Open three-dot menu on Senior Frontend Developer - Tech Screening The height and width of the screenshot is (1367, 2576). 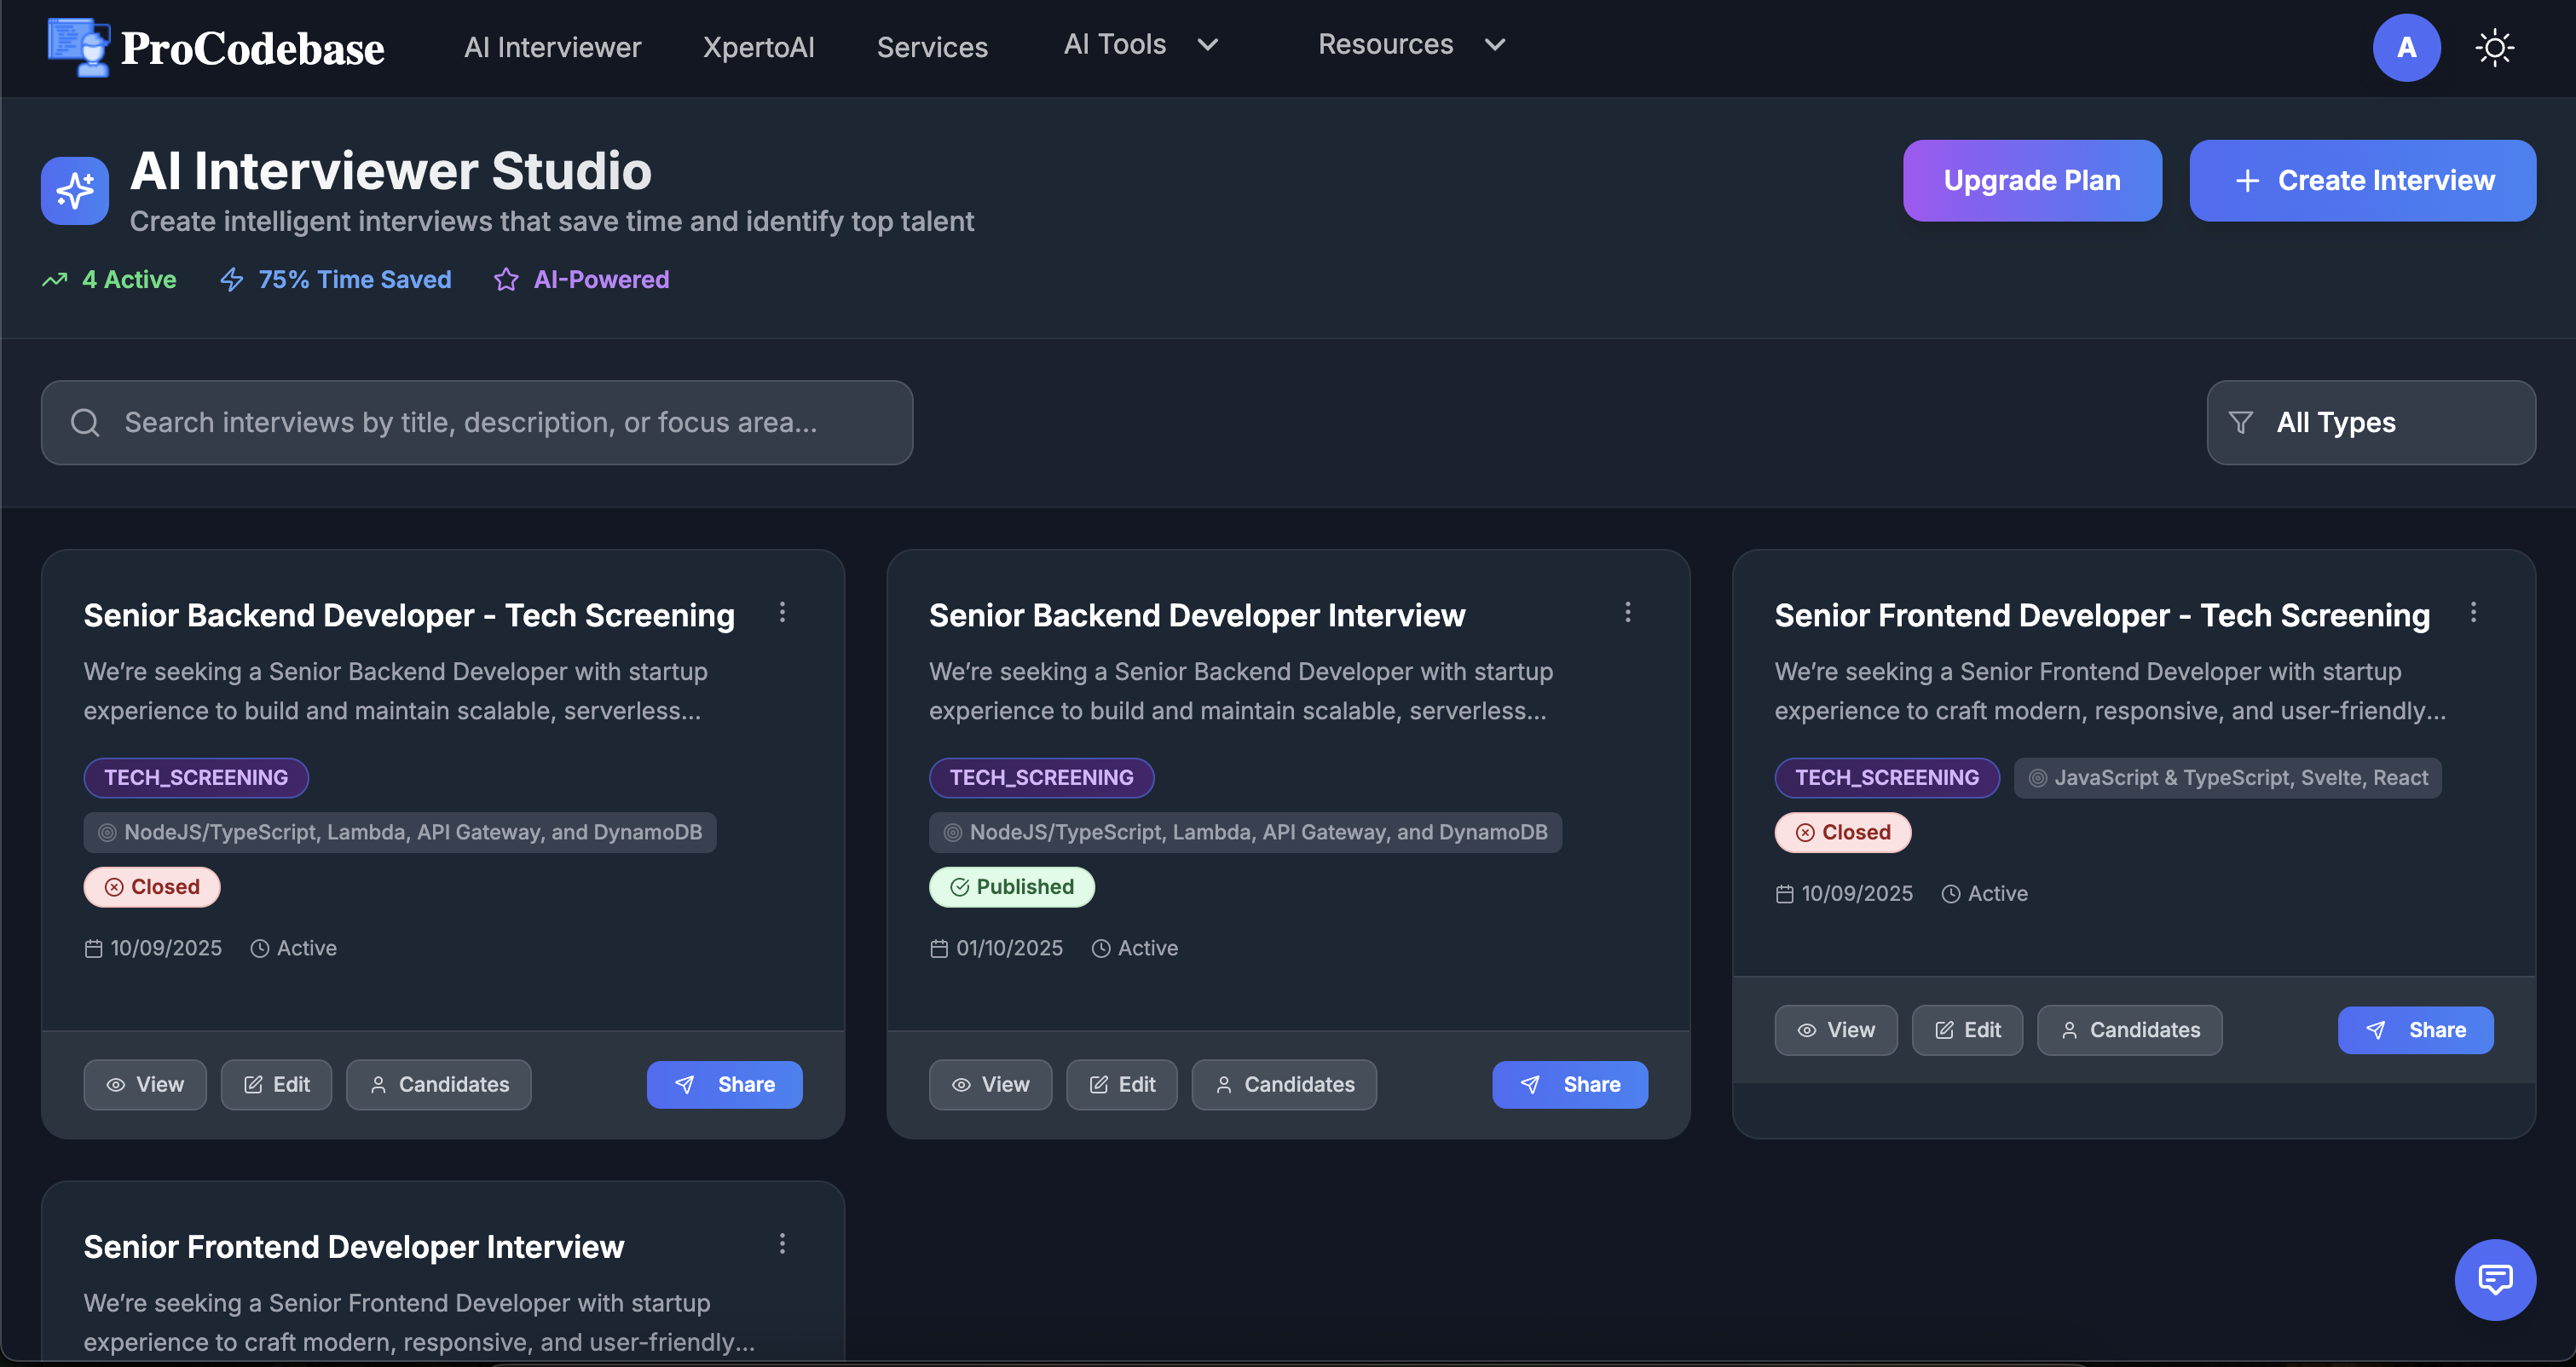(x=2473, y=612)
